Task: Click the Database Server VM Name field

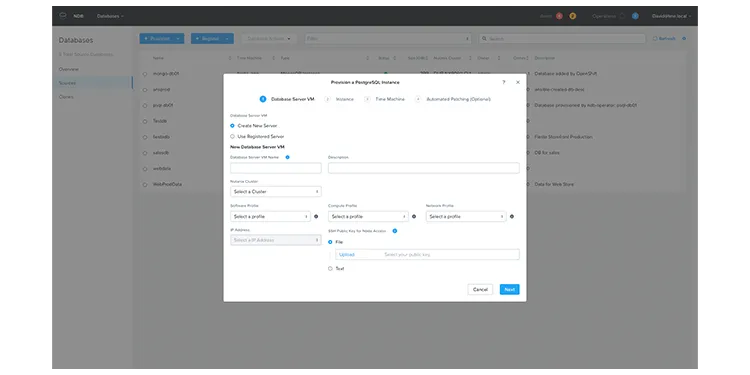Action: [x=276, y=168]
